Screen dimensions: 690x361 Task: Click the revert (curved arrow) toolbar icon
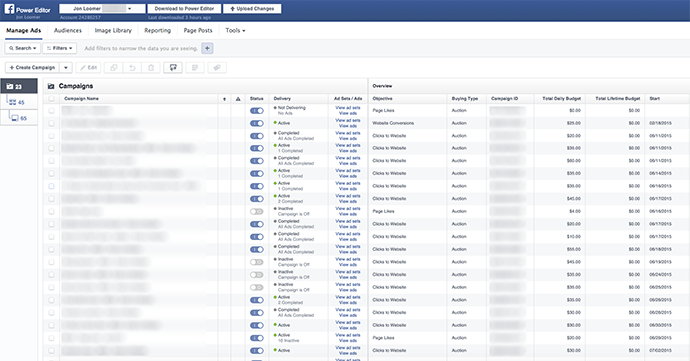coord(132,67)
